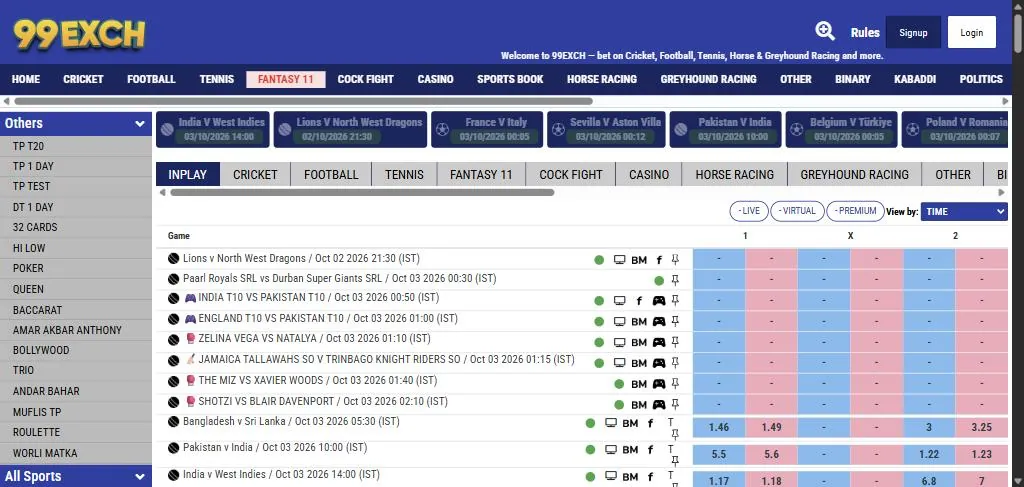This screenshot has width=1024, height=487.
Task: Open ROULETTE in the sidebar
Action: [76, 432]
